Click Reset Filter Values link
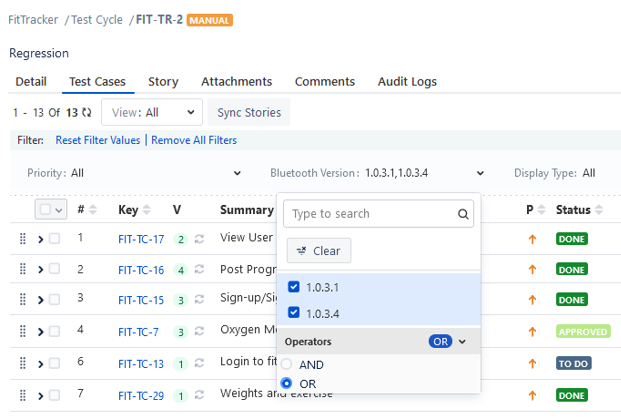Viewport: 621px width, 419px height. point(98,140)
